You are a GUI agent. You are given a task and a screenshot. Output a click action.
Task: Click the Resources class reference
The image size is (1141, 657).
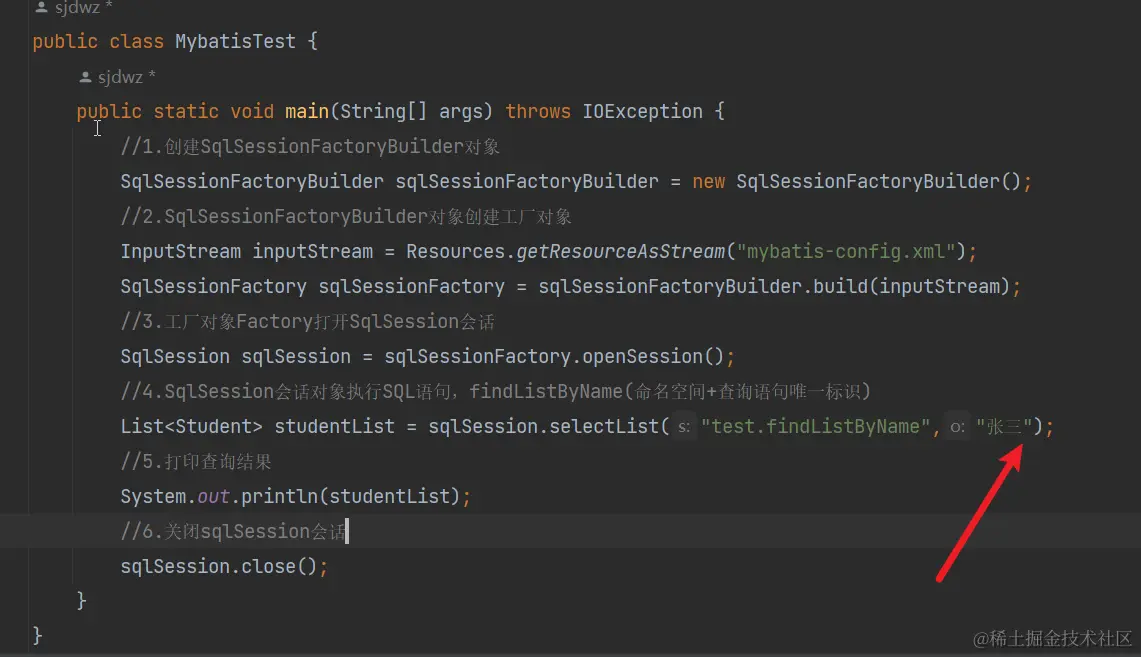pos(456,252)
